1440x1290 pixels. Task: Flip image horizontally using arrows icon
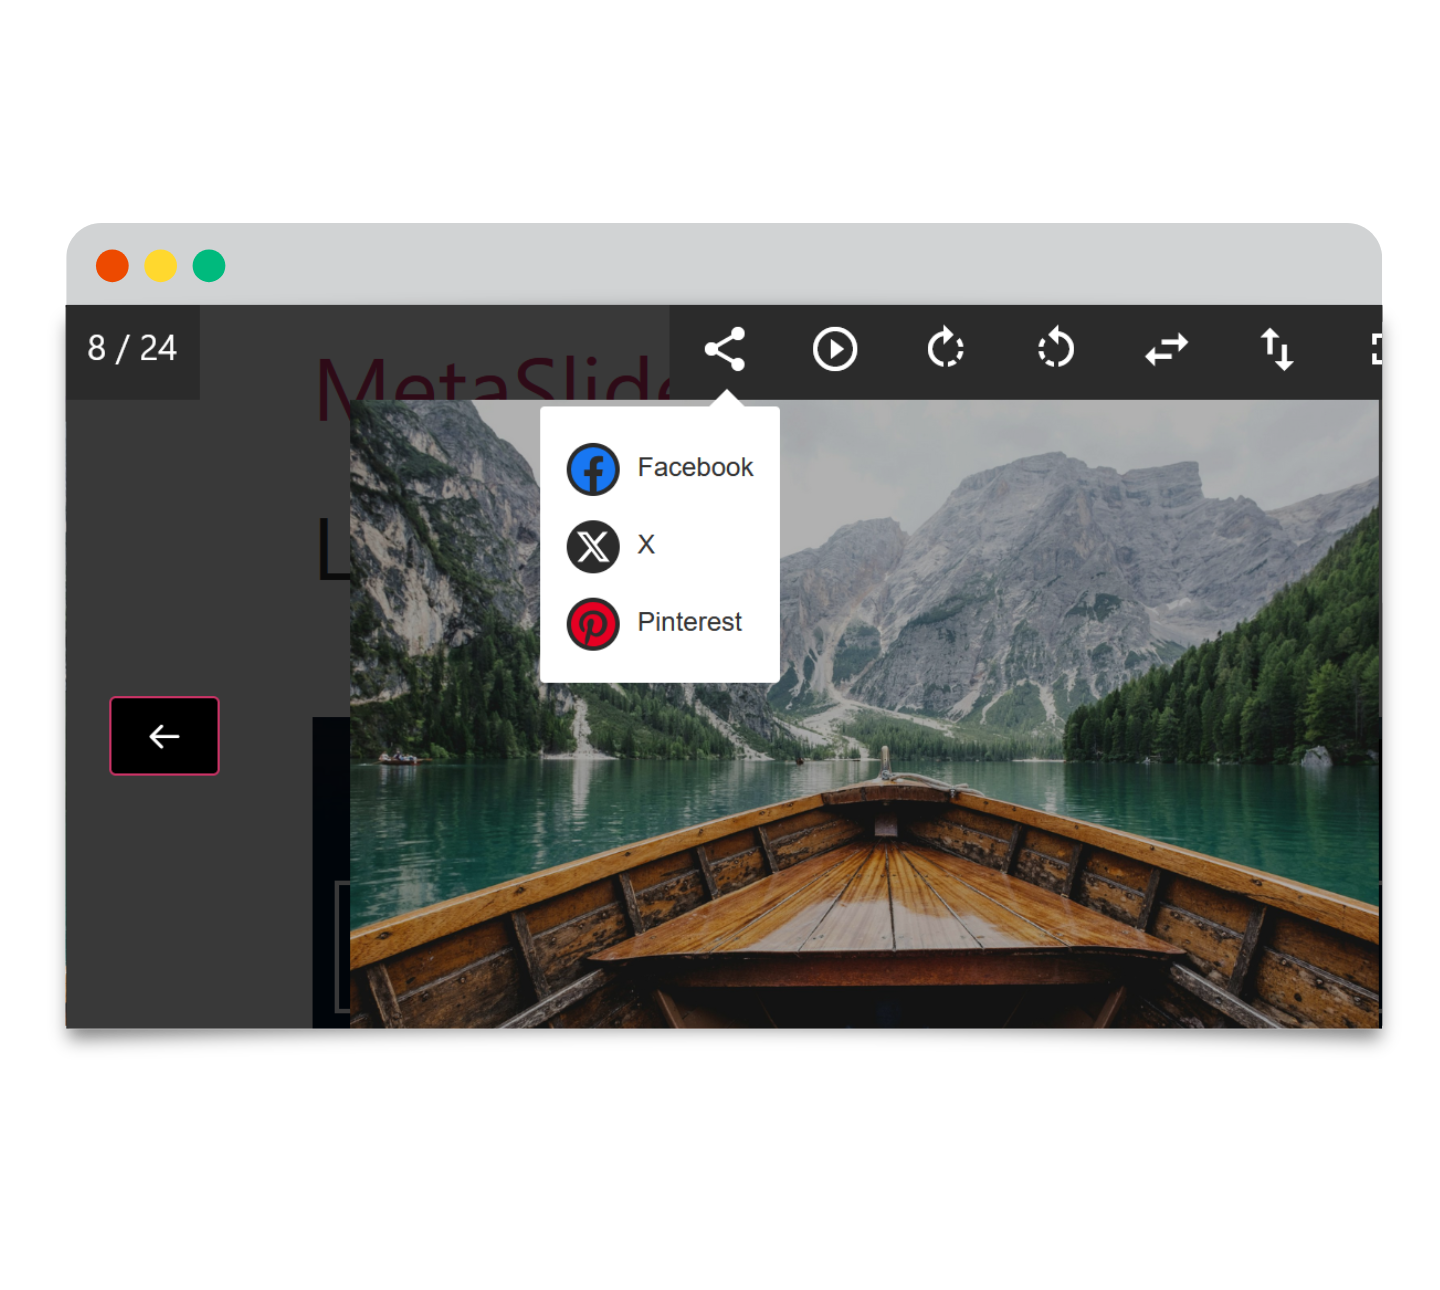click(1166, 349)
